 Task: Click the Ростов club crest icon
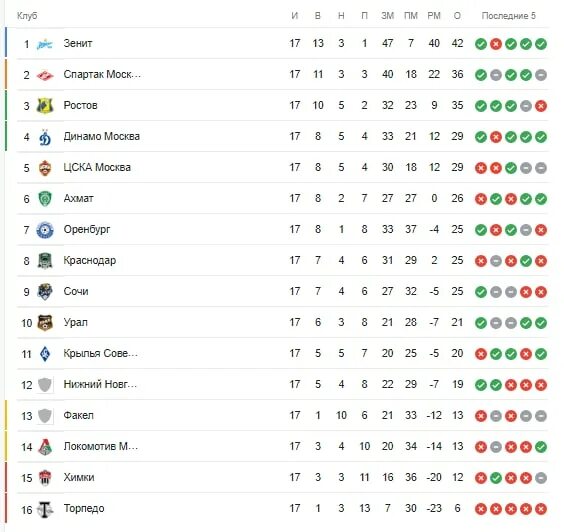(45, 106)
